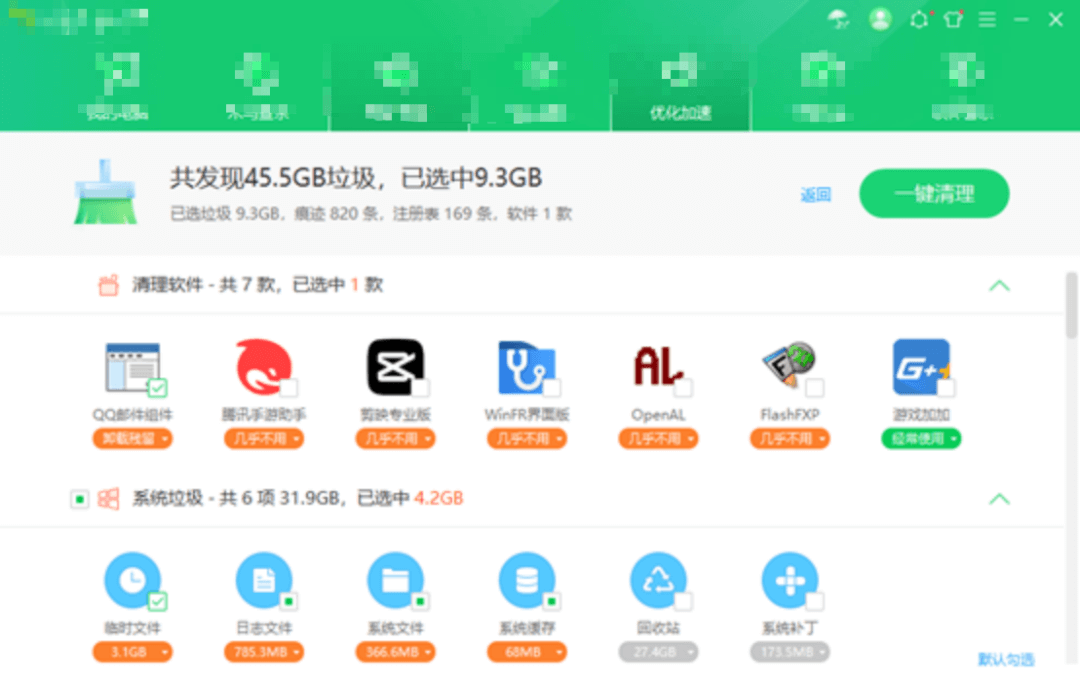
Task: Click the 游戏加加 application icon
Action: pos(920,368)
